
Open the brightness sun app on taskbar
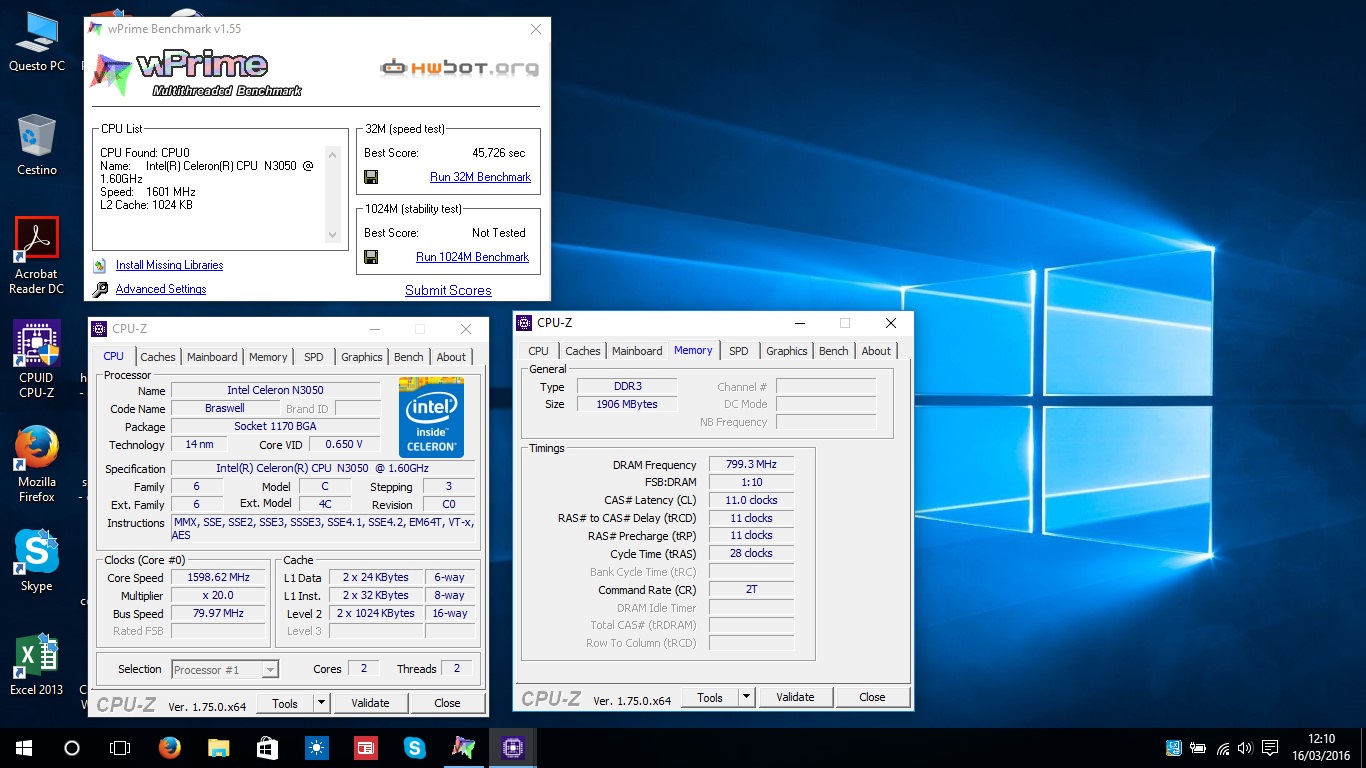[316, 747]
